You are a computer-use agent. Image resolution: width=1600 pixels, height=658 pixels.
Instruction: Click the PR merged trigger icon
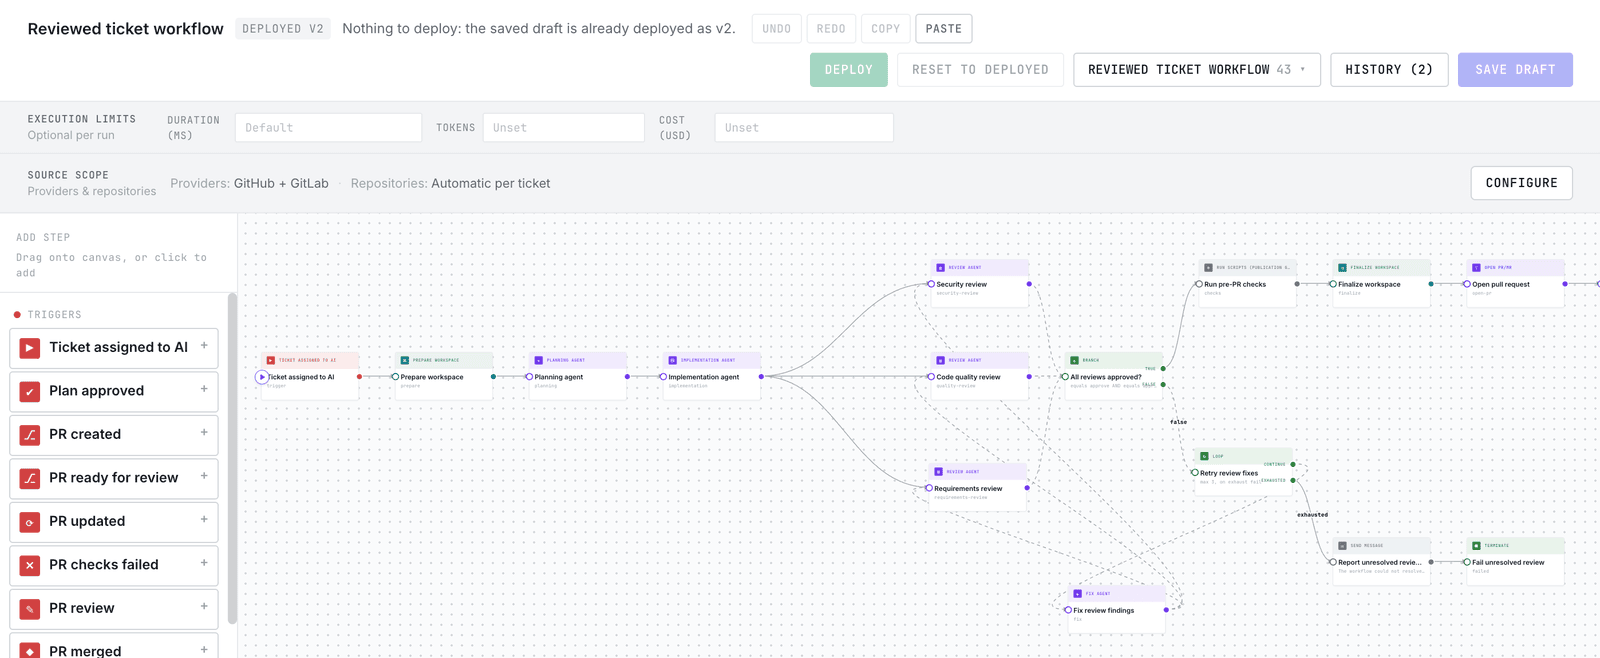[30, 651]
